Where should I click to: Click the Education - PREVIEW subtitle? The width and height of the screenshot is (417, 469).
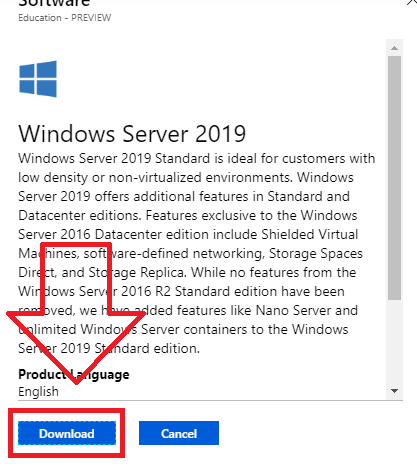tap(65, 18)
